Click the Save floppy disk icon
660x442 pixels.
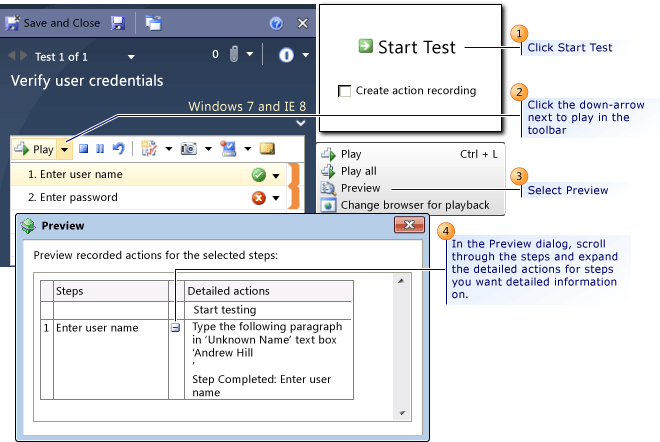(x=118, y=23)
